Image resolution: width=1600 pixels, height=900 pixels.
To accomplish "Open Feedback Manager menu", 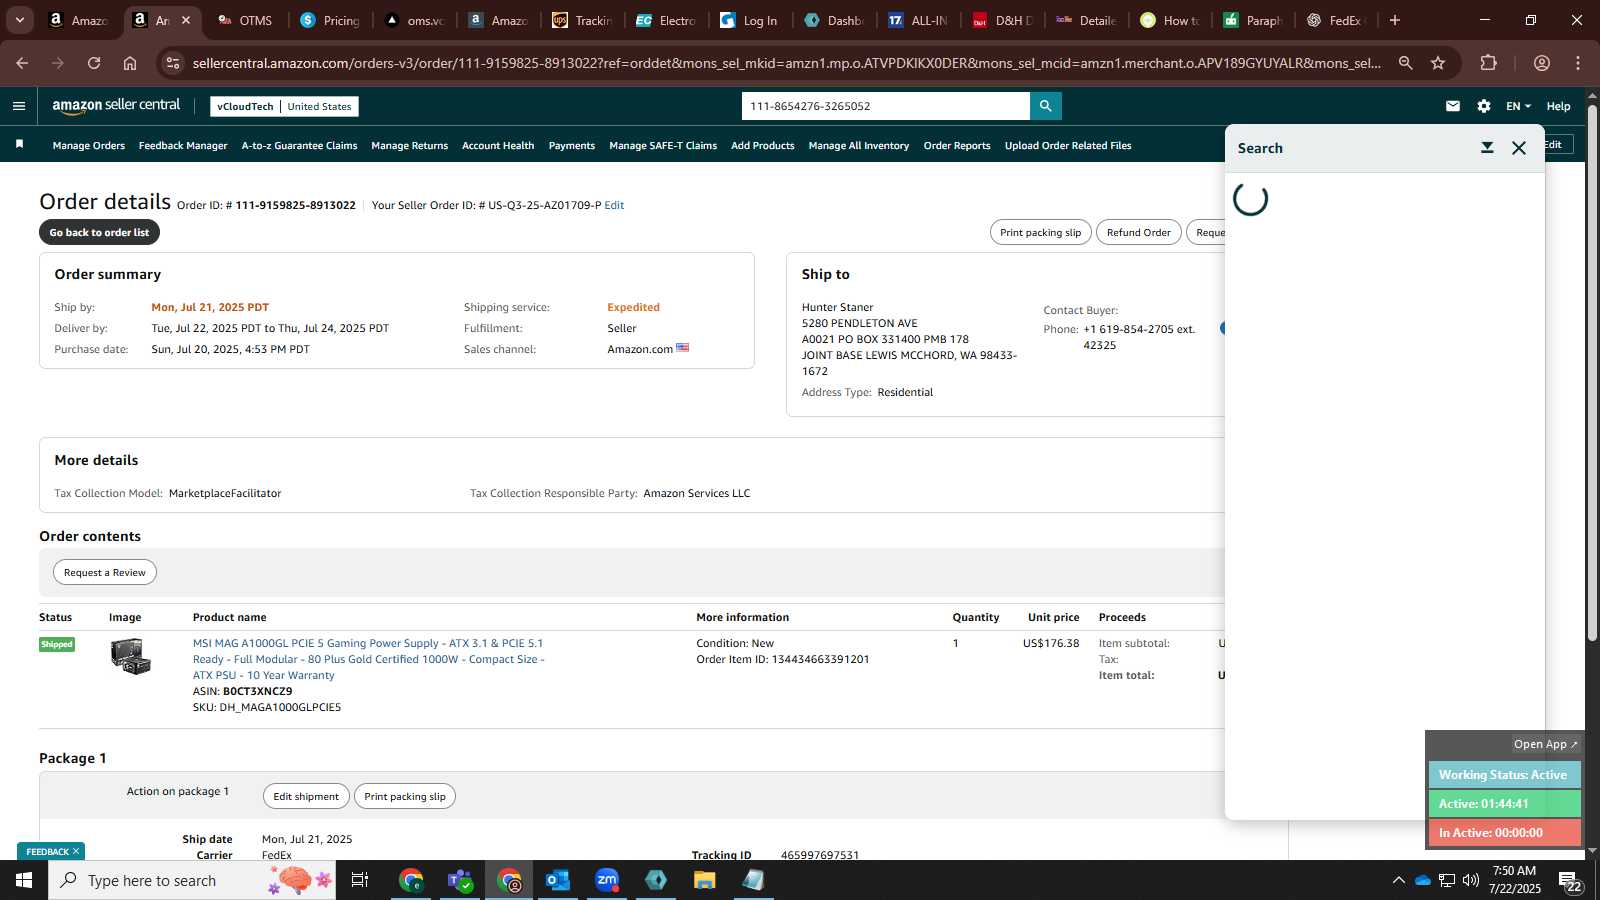I will (x=183, y=146).
